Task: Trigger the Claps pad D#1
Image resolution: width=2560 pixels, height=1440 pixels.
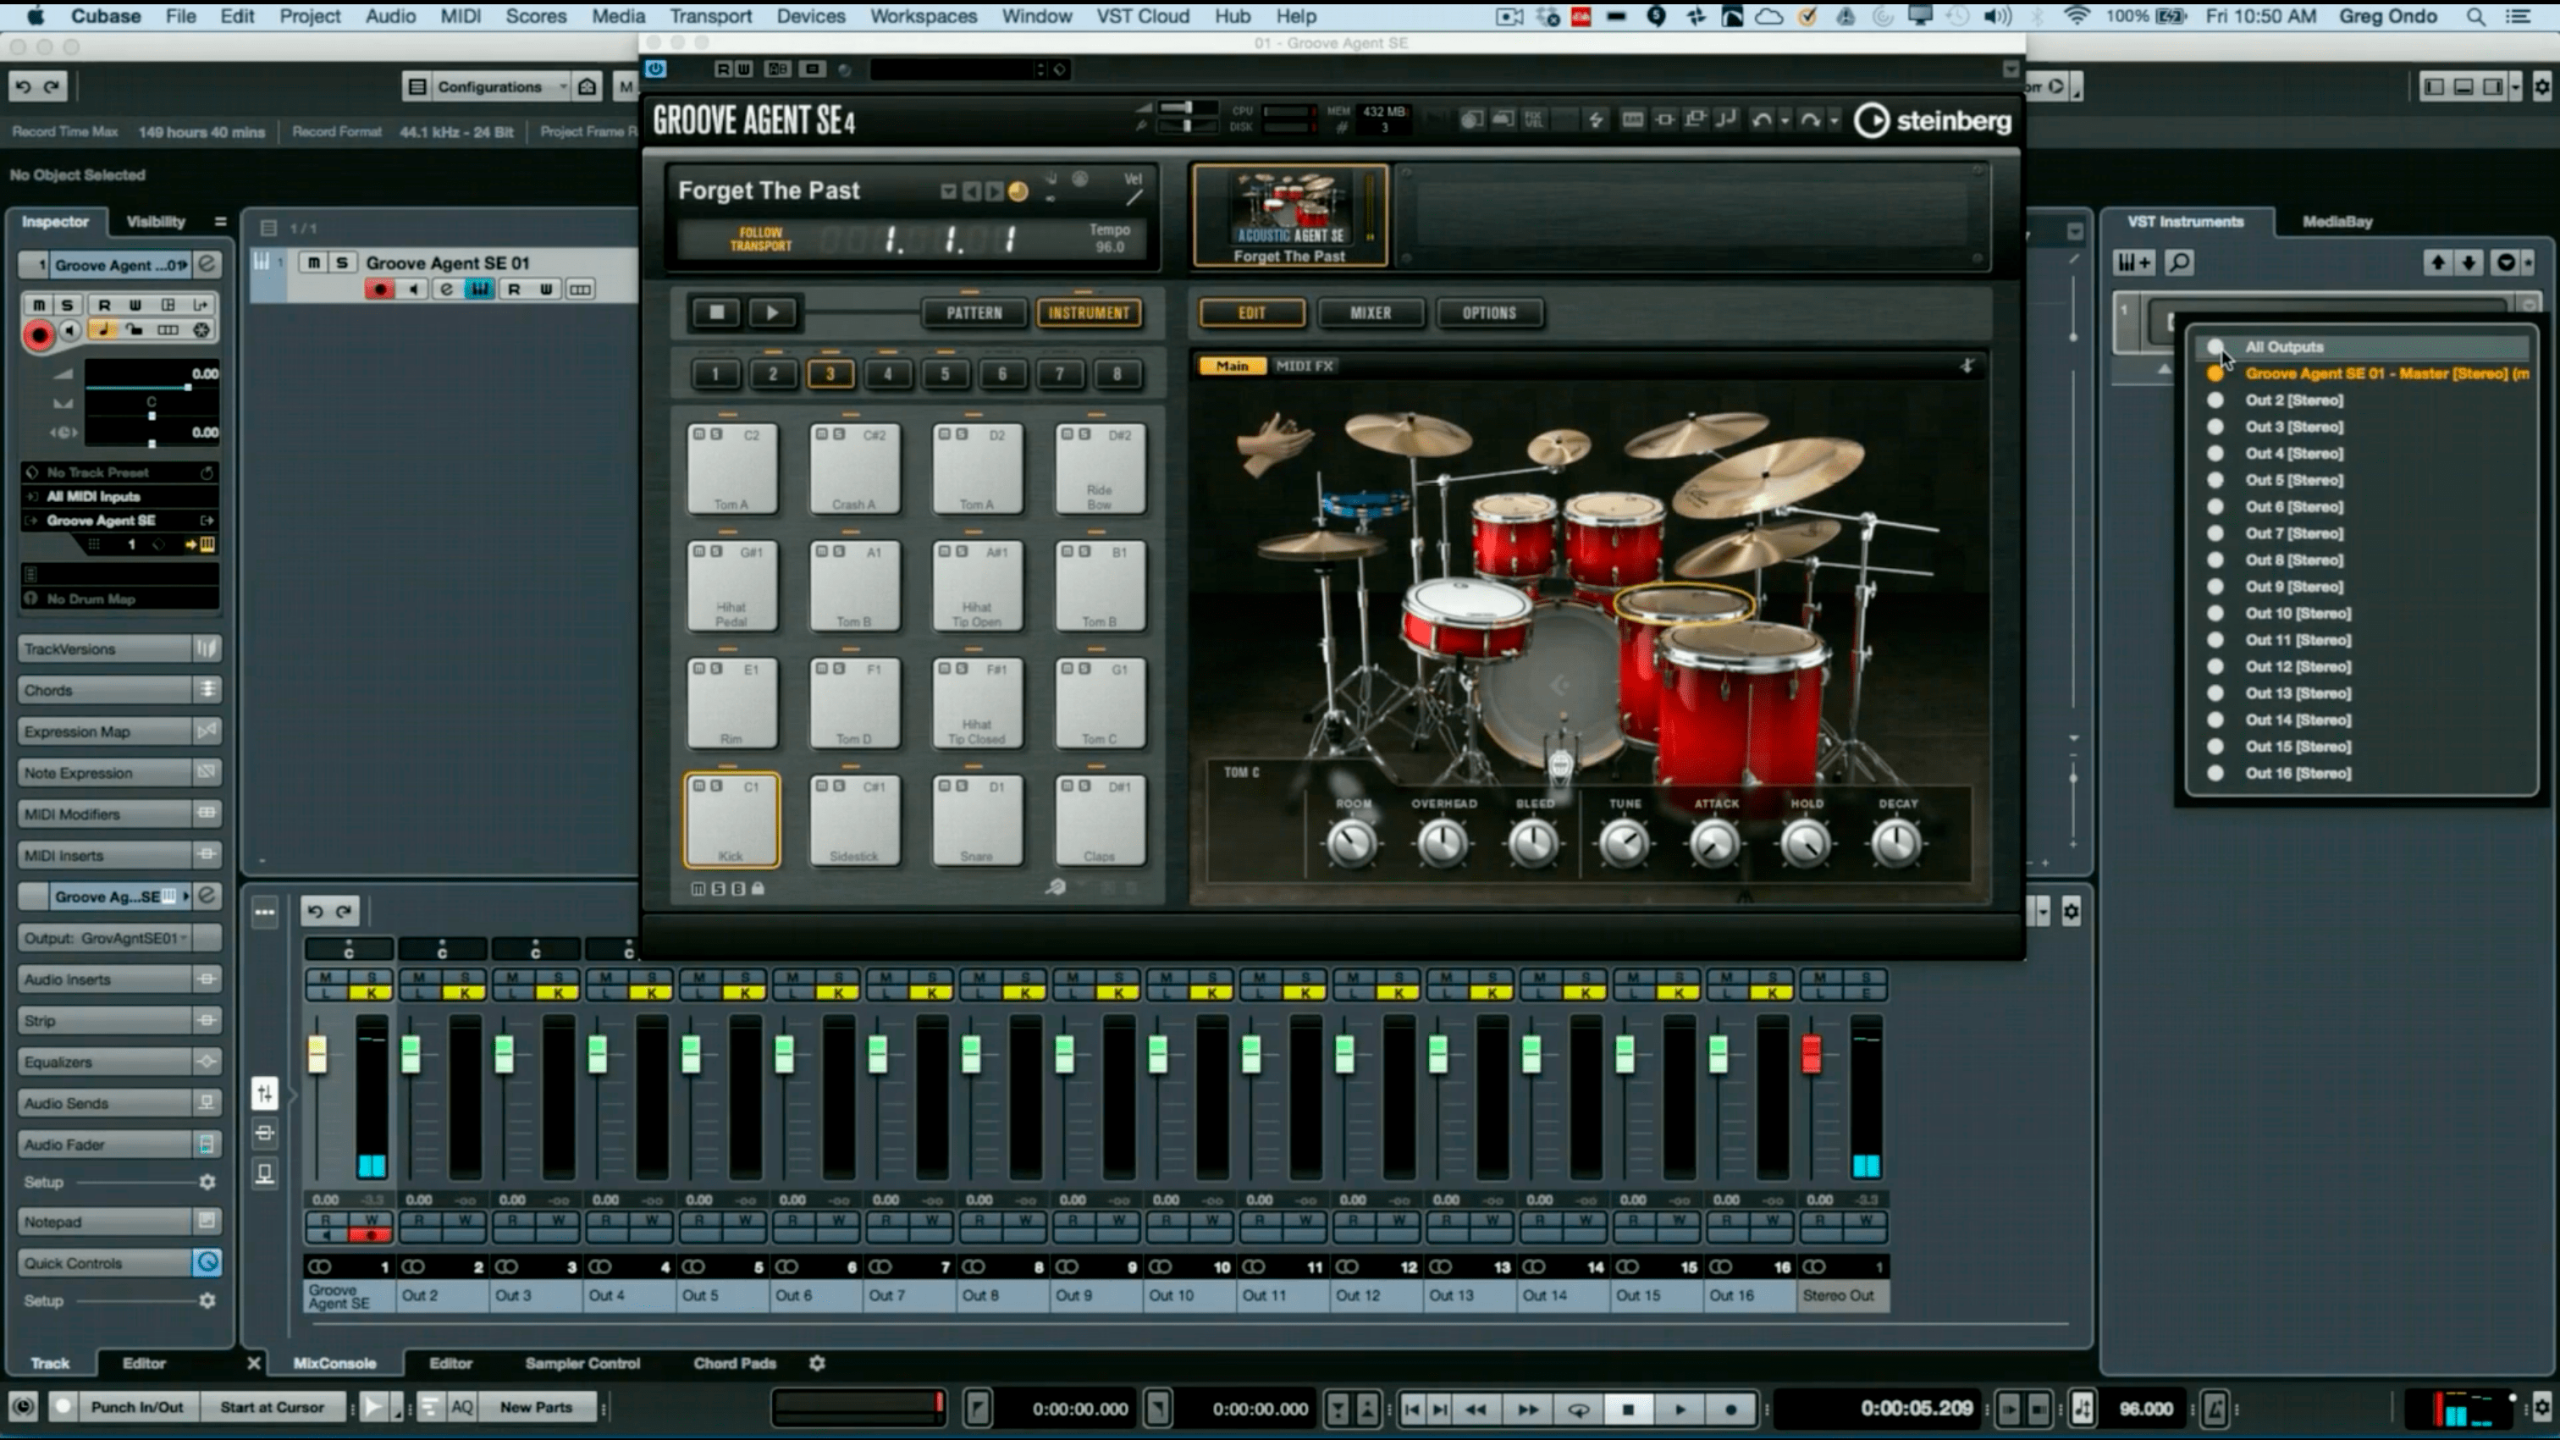Action: click(x=1100, y=820)
